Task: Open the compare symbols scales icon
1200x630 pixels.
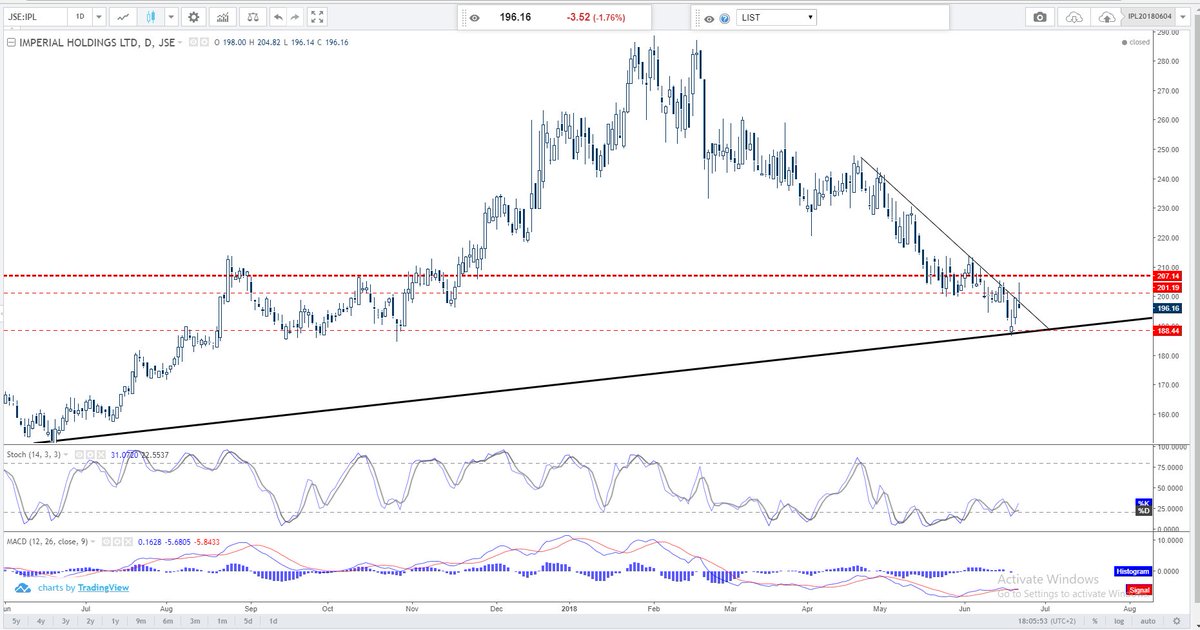Action: 251,17
